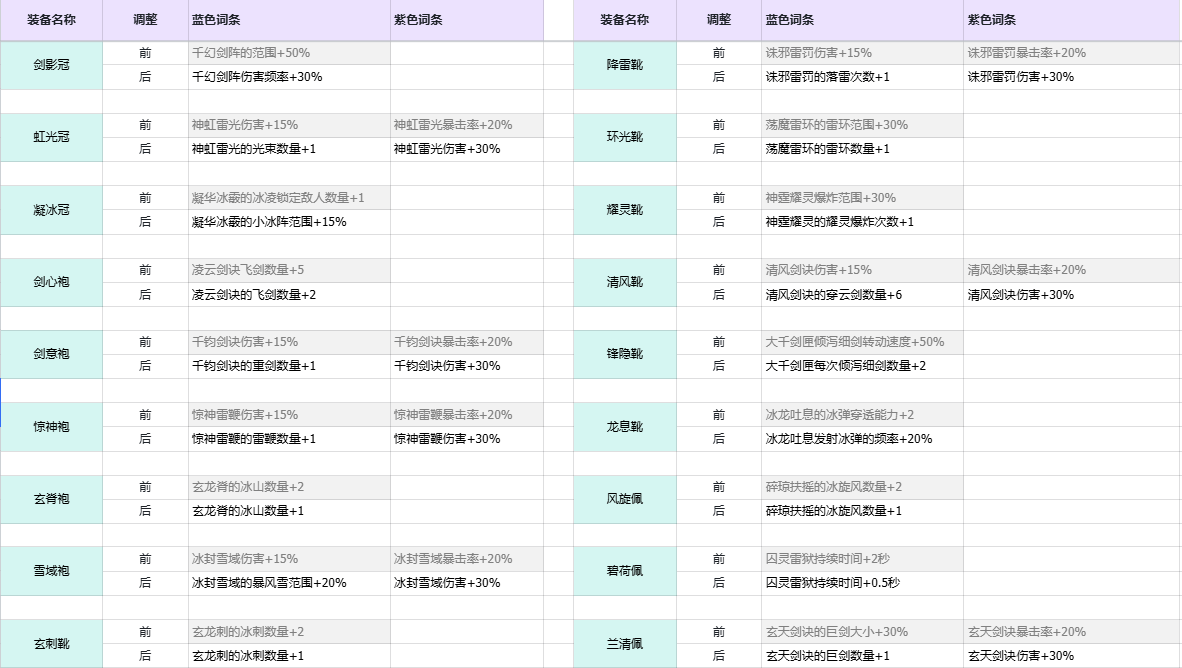Click the 虹光冠 equipment name cell
1182x668 pixels.
click(x=51, y=137)
